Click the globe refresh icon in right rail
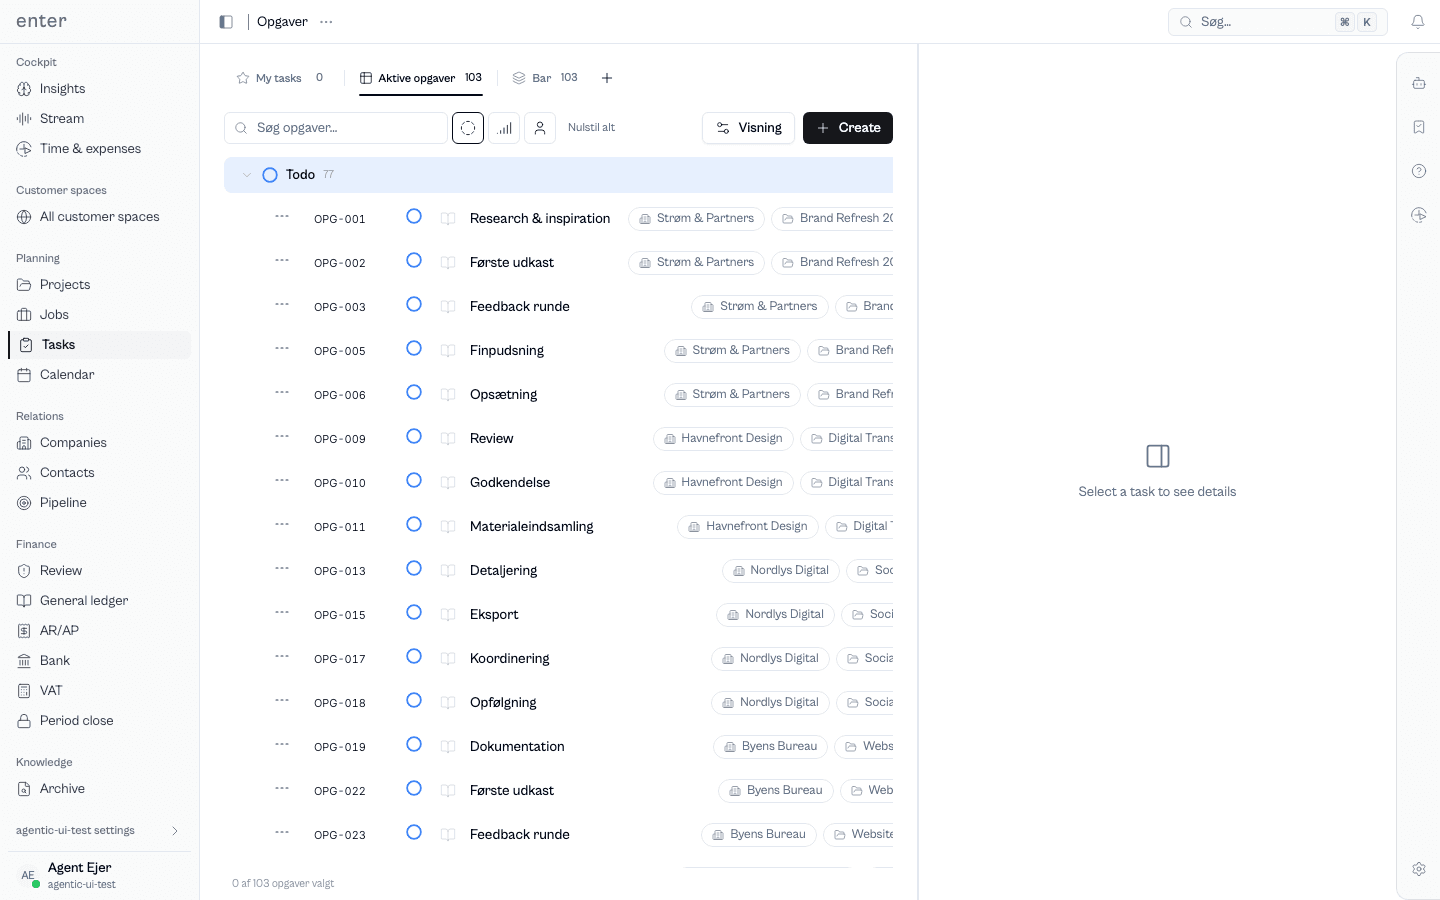The width and height of the screenshot is (1440, 900). coord(1419,215)
